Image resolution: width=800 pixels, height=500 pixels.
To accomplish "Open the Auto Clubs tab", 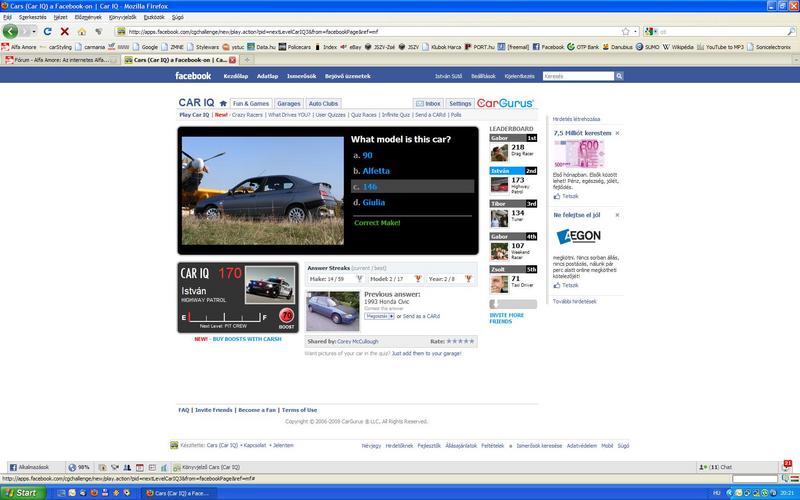I will pyautogui.click(x=323, y=104).
